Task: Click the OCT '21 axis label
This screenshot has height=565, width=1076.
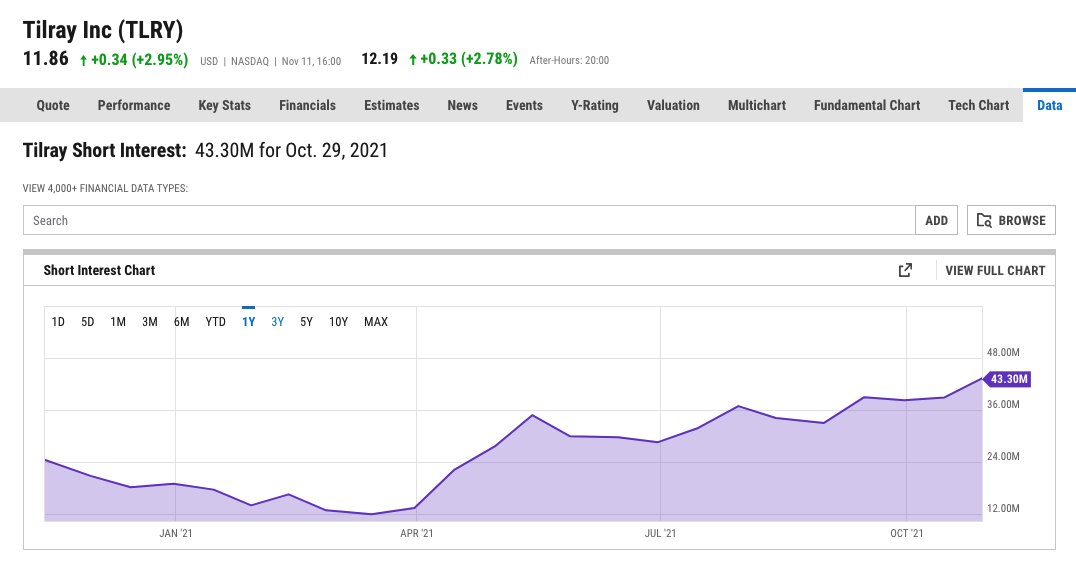Action: (x=907, y=533)
